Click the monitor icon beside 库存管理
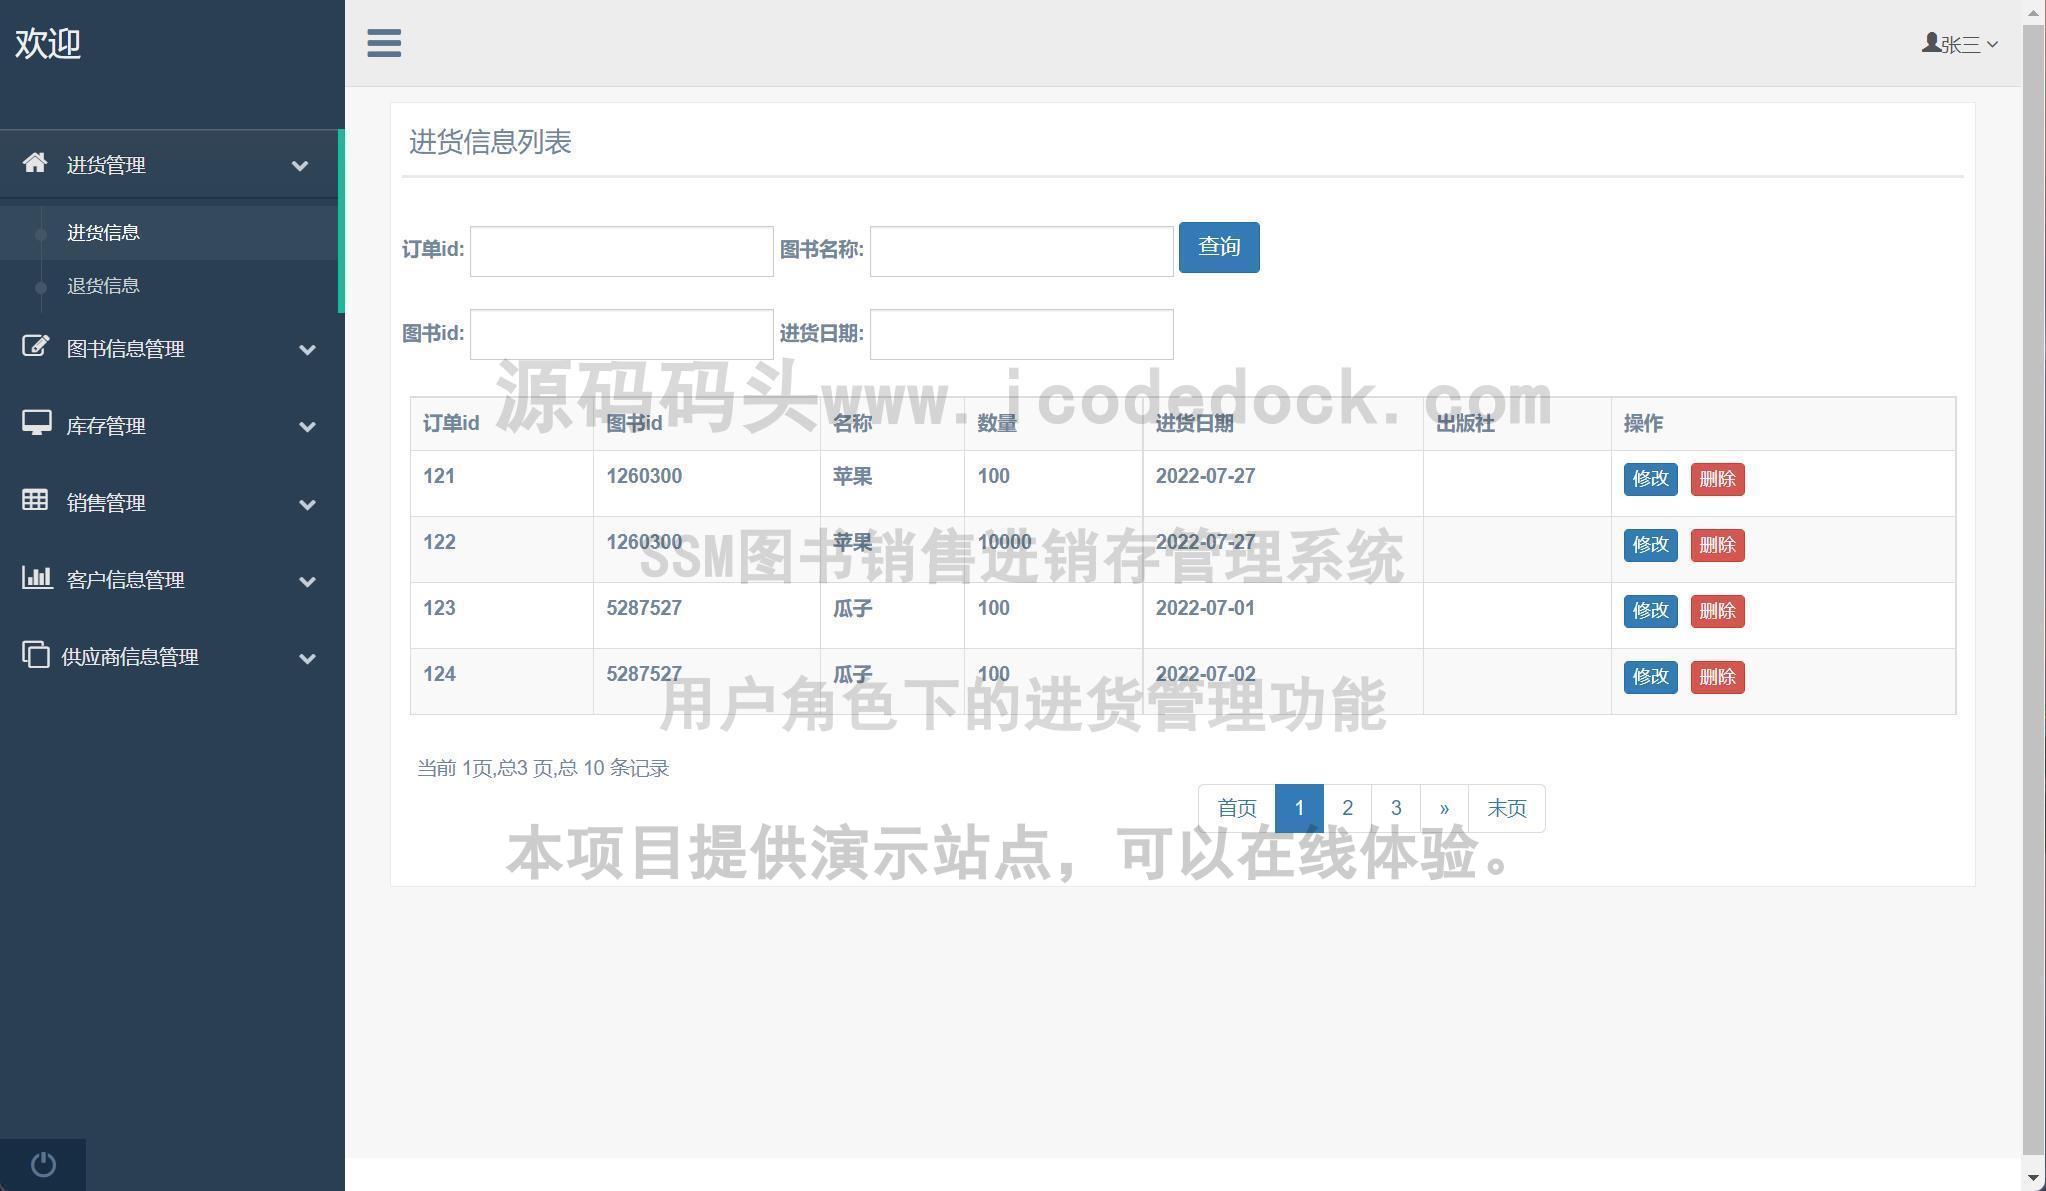Screen dimensions: 2046x1191 [37, 424]
